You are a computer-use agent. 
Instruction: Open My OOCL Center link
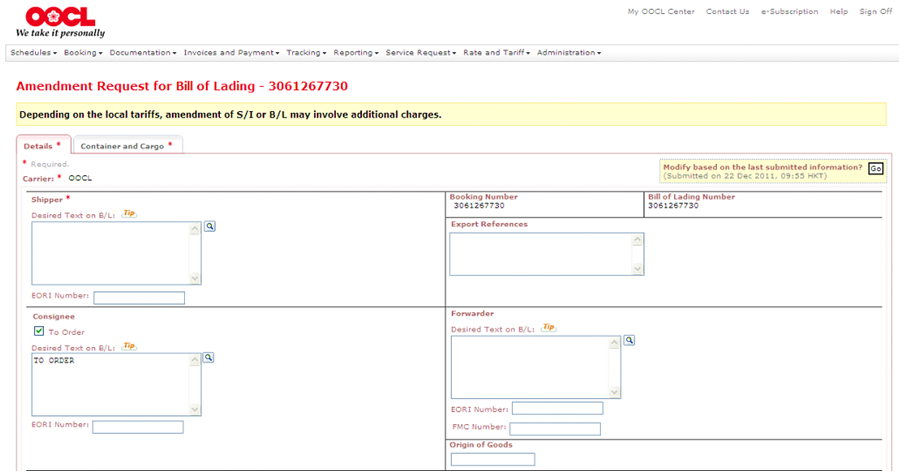660,12
